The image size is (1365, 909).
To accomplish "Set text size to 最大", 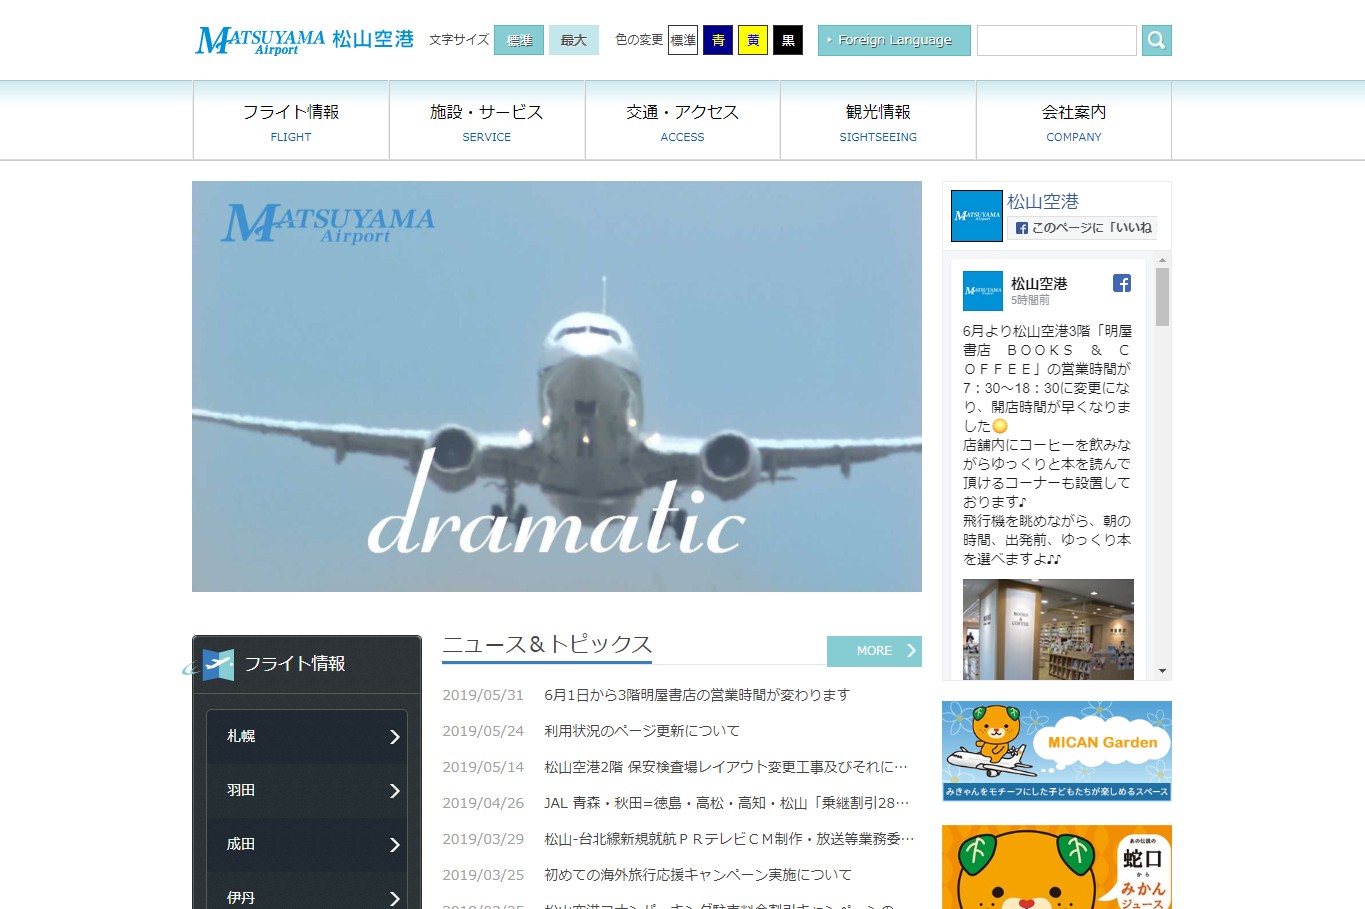I will 573,40.
